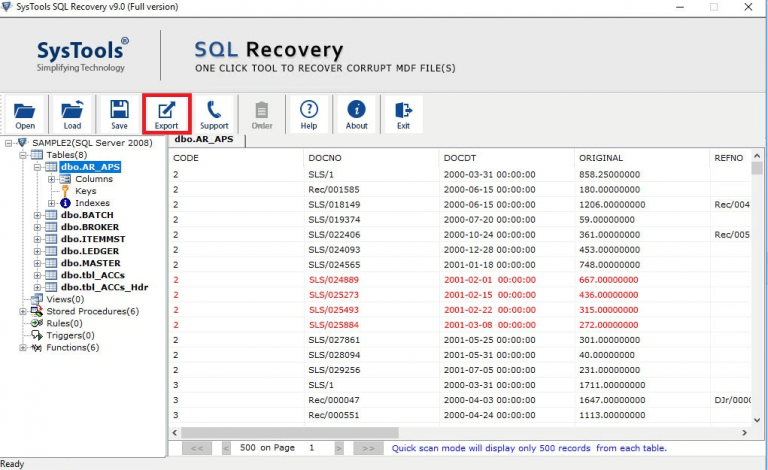Select dbo.MASTER in the tree
The width and height of the screenshot is (768, 470).
[91, 263]
